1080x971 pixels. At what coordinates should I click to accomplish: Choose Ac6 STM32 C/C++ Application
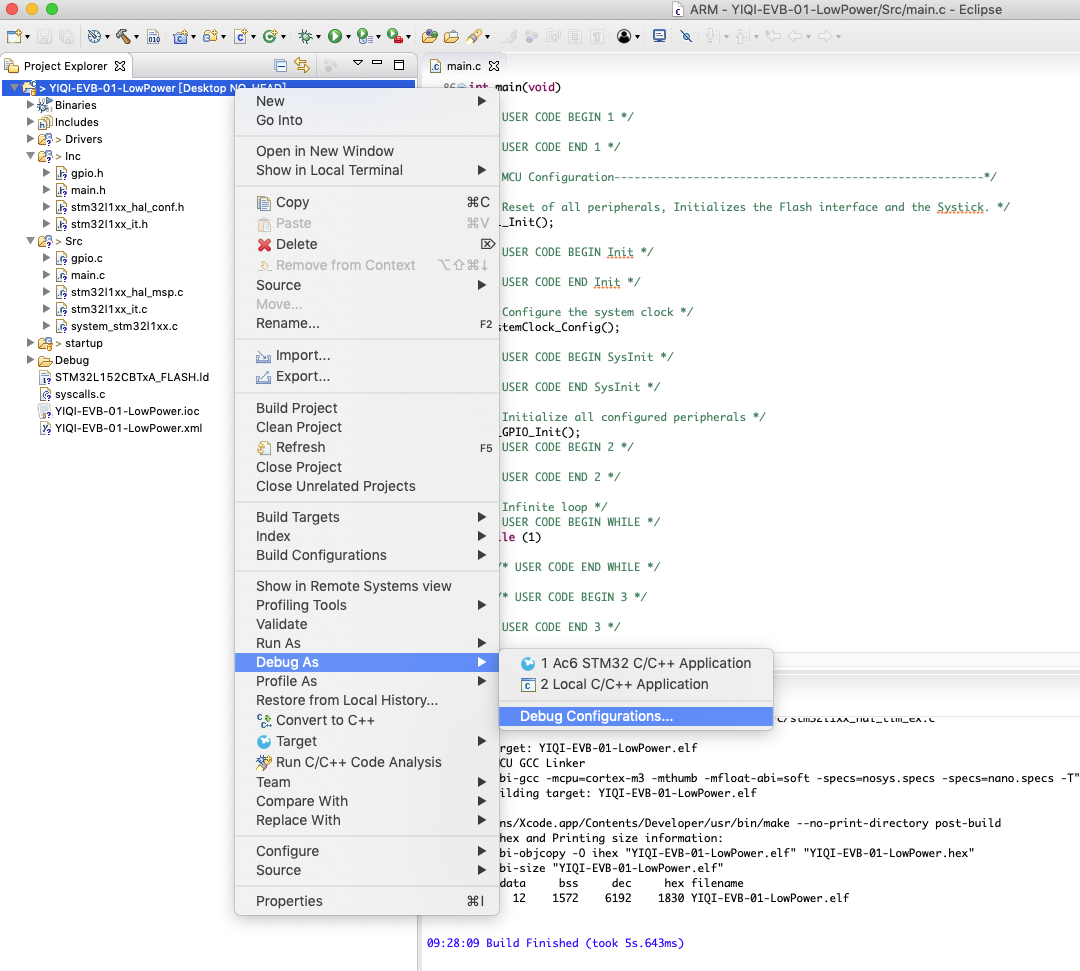click(636, 663)
